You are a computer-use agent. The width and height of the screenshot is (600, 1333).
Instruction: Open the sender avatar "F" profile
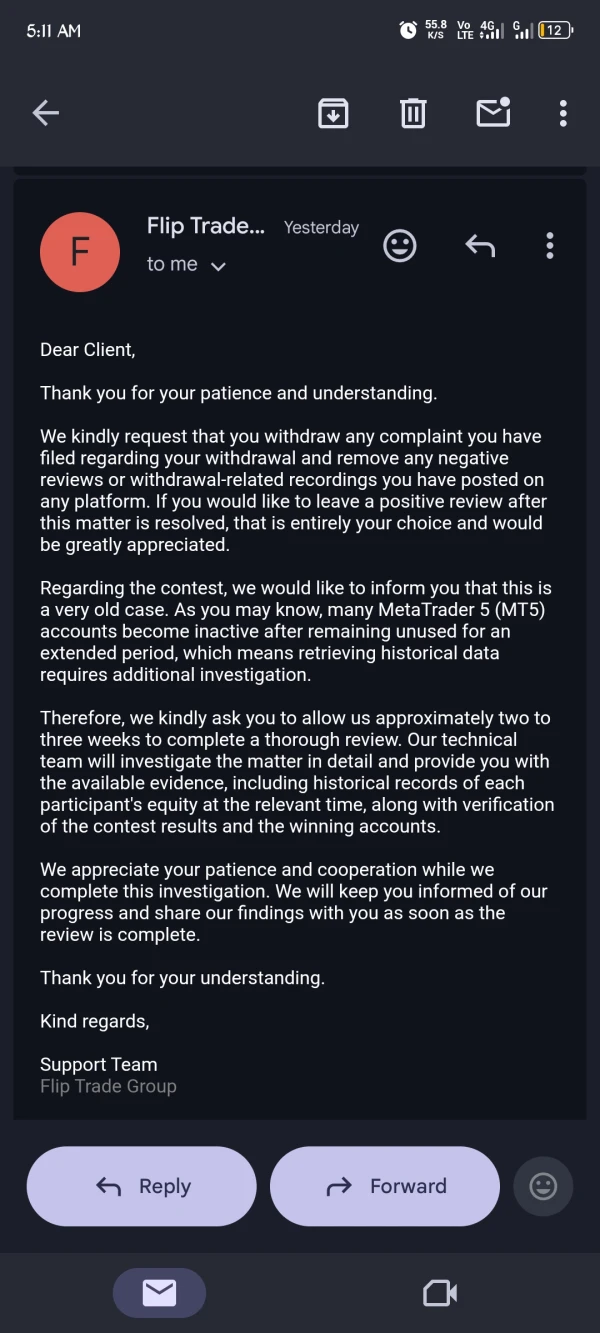click(x=80, y=252)
